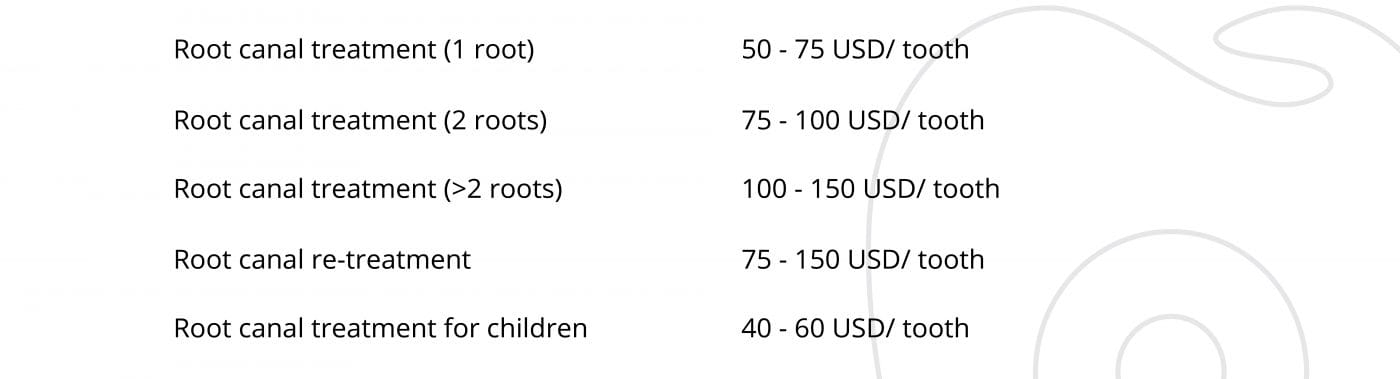Click the word 'tooth' in the '100 - 150' price
1400x379 pixels.
pyautogui.click(x=966, y=189)
